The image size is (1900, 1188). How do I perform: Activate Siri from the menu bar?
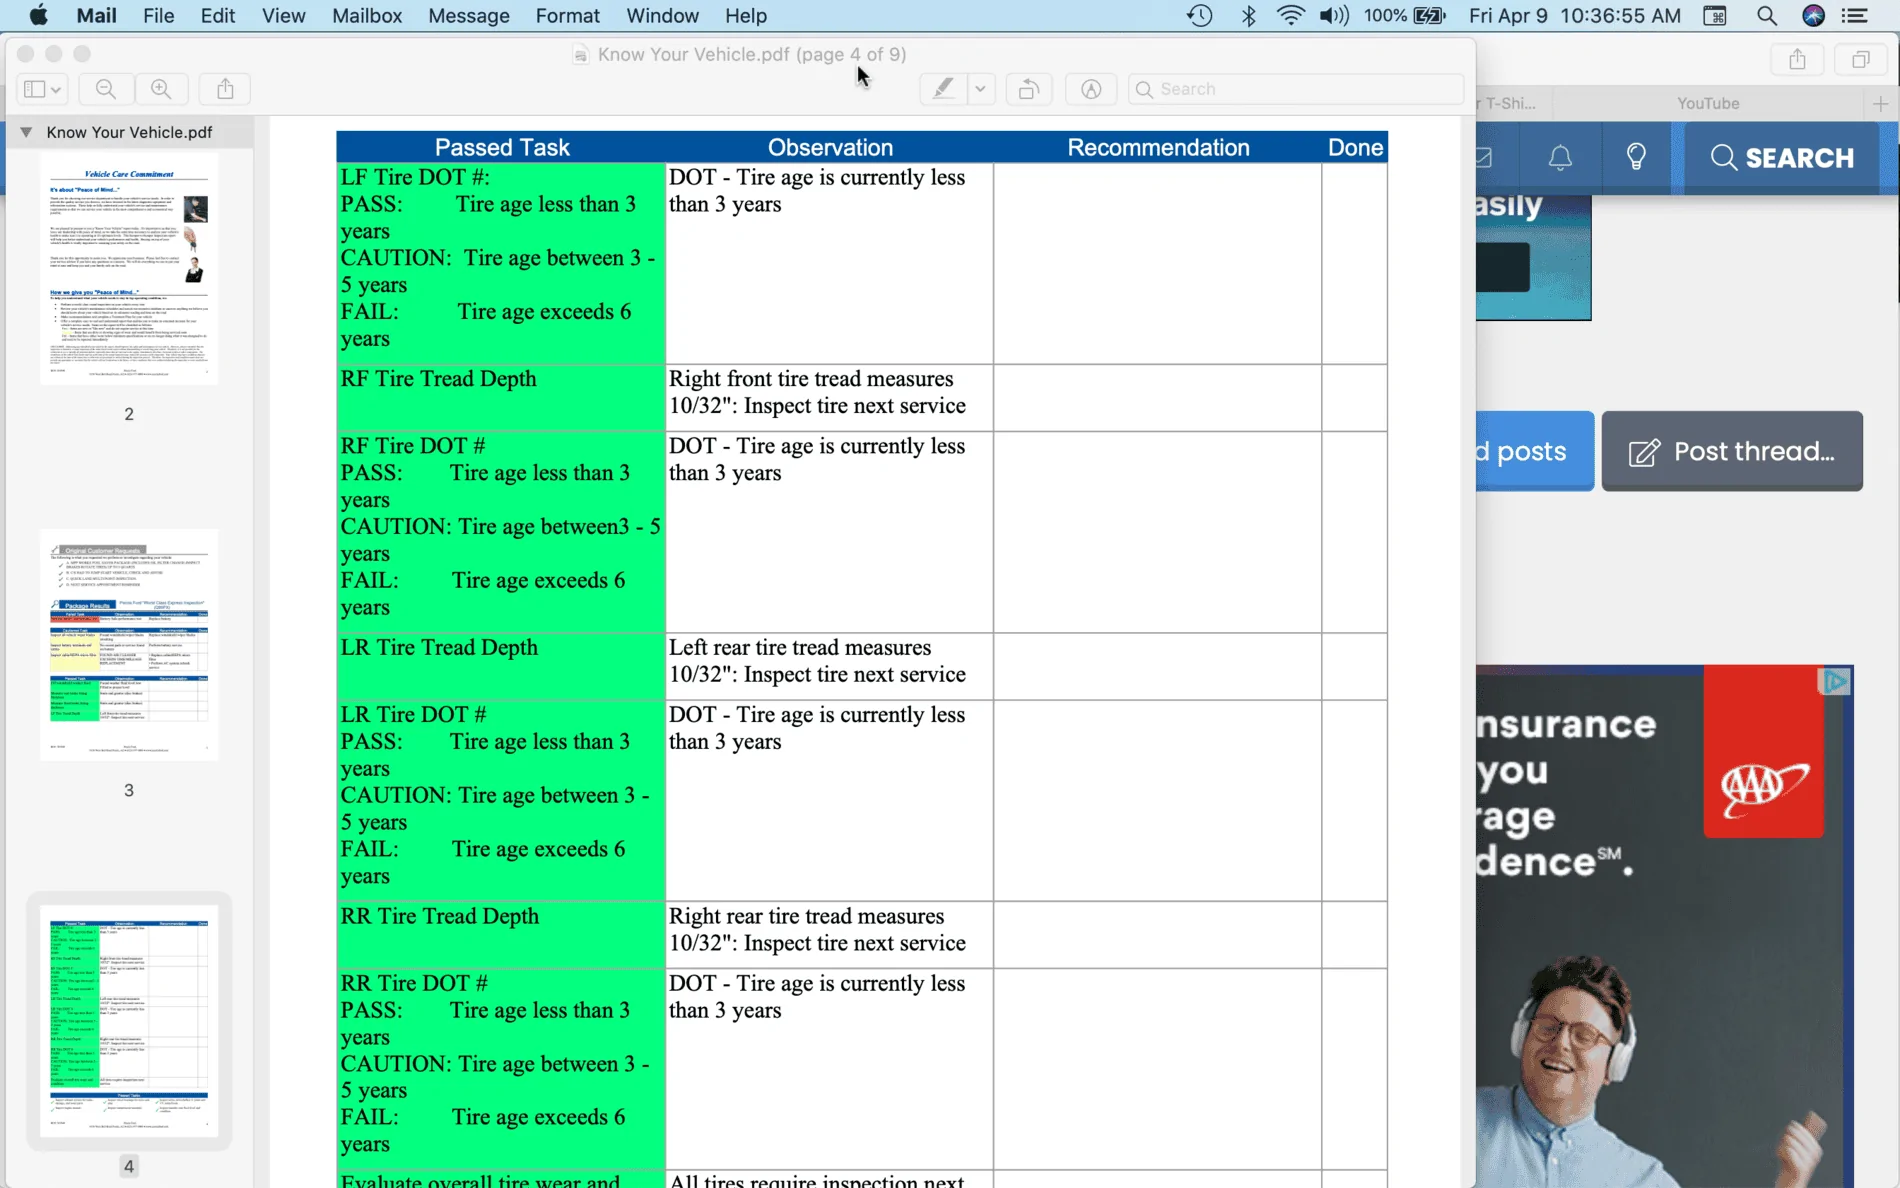click(1813, 16)
